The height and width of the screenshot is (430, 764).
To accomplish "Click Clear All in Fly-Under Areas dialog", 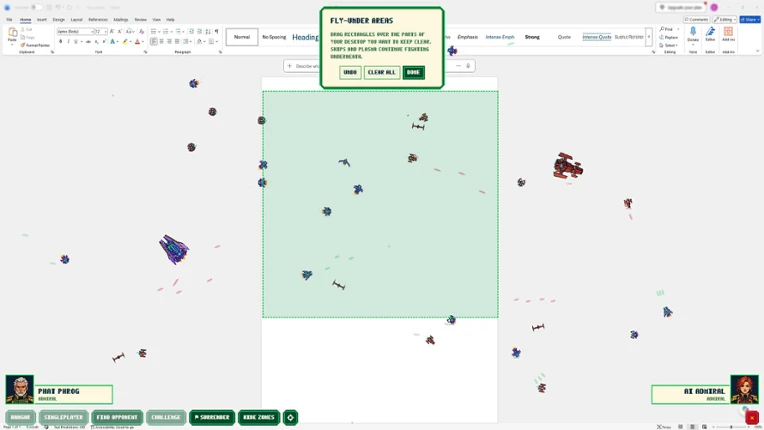I will [382, 73].
